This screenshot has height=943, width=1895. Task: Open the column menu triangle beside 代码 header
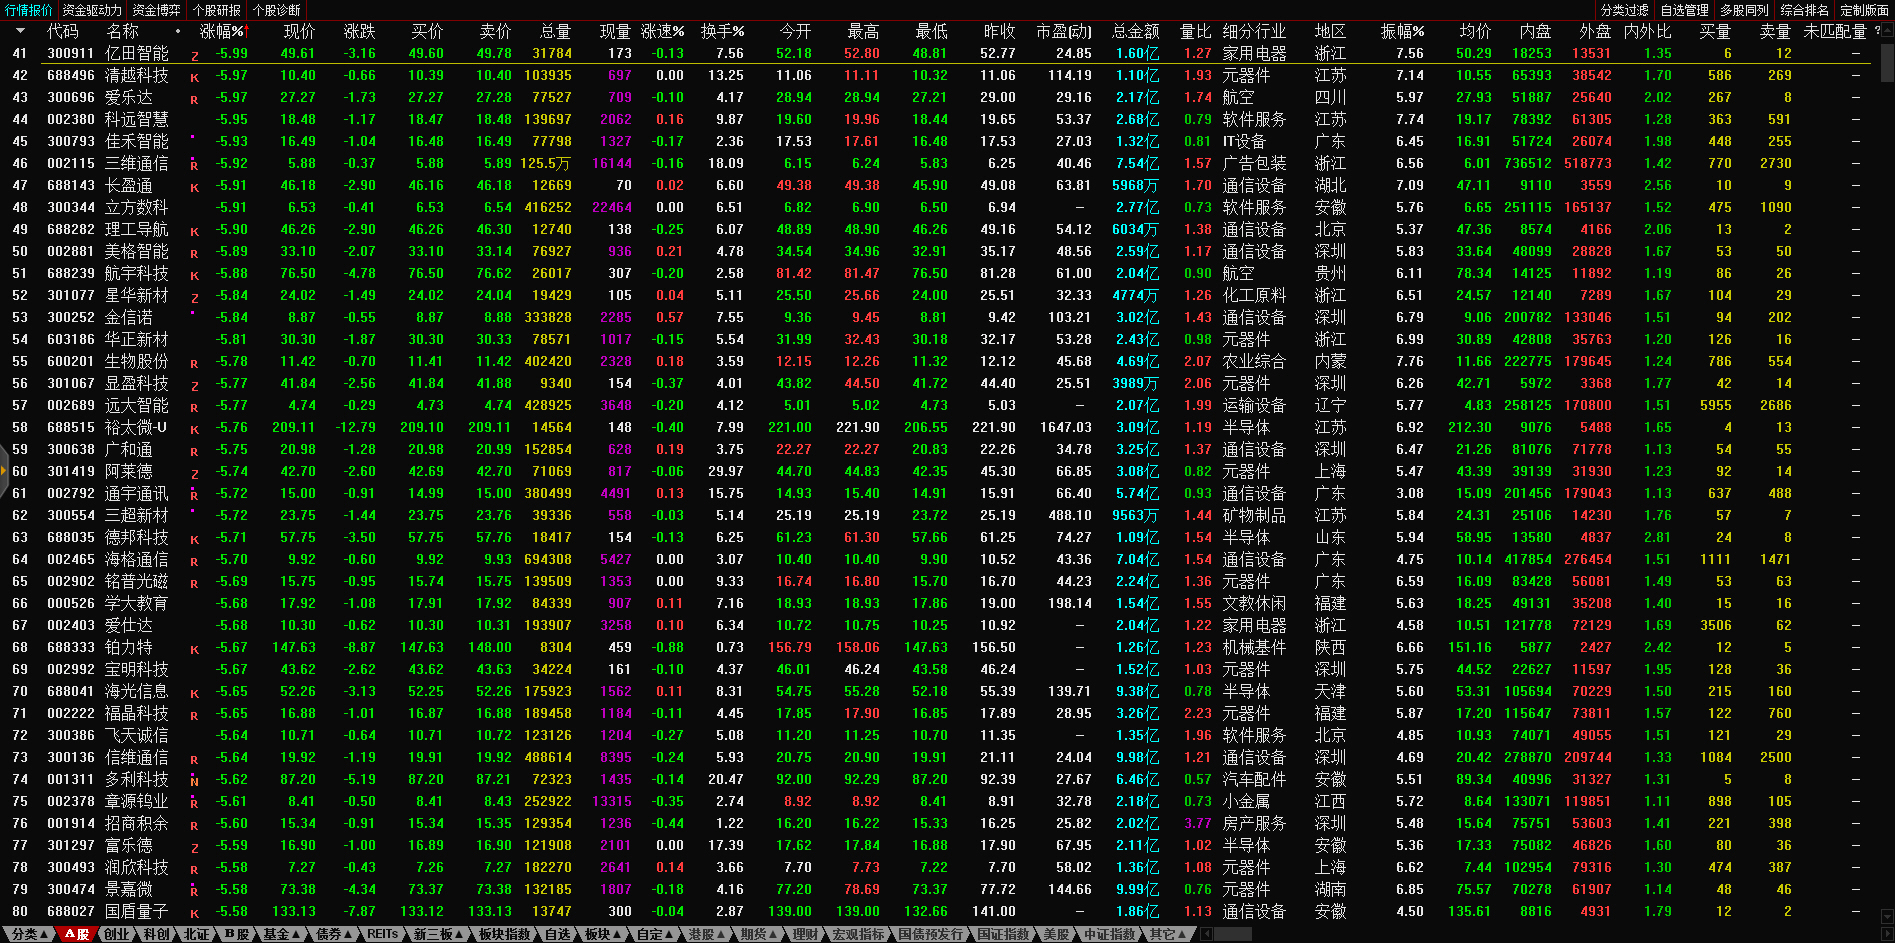tap(20, 31)
